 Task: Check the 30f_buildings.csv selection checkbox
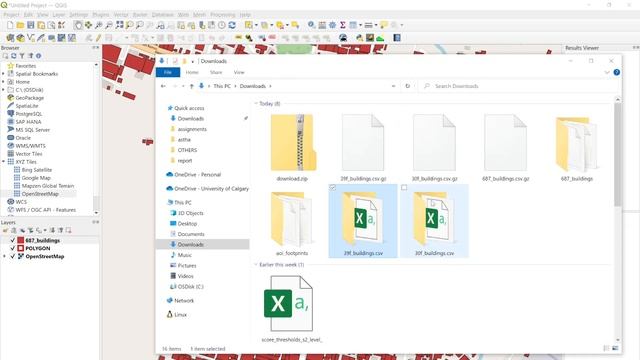pyautogui.click(x=404, y=188)
